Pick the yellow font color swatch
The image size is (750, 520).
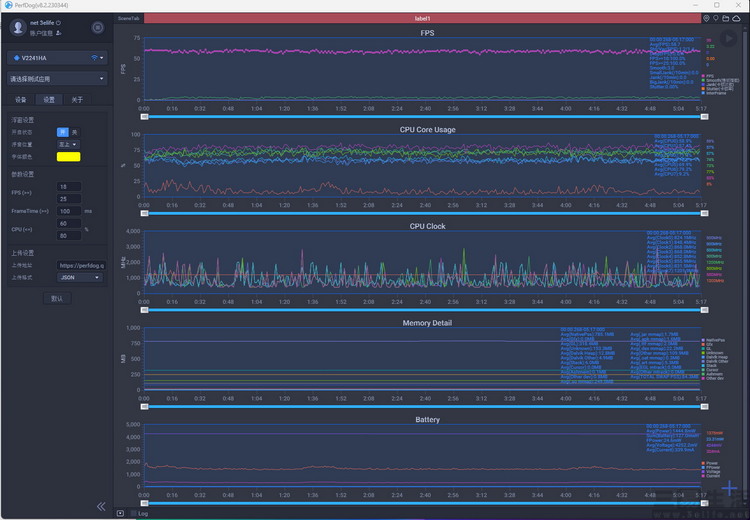pos(68,156)
